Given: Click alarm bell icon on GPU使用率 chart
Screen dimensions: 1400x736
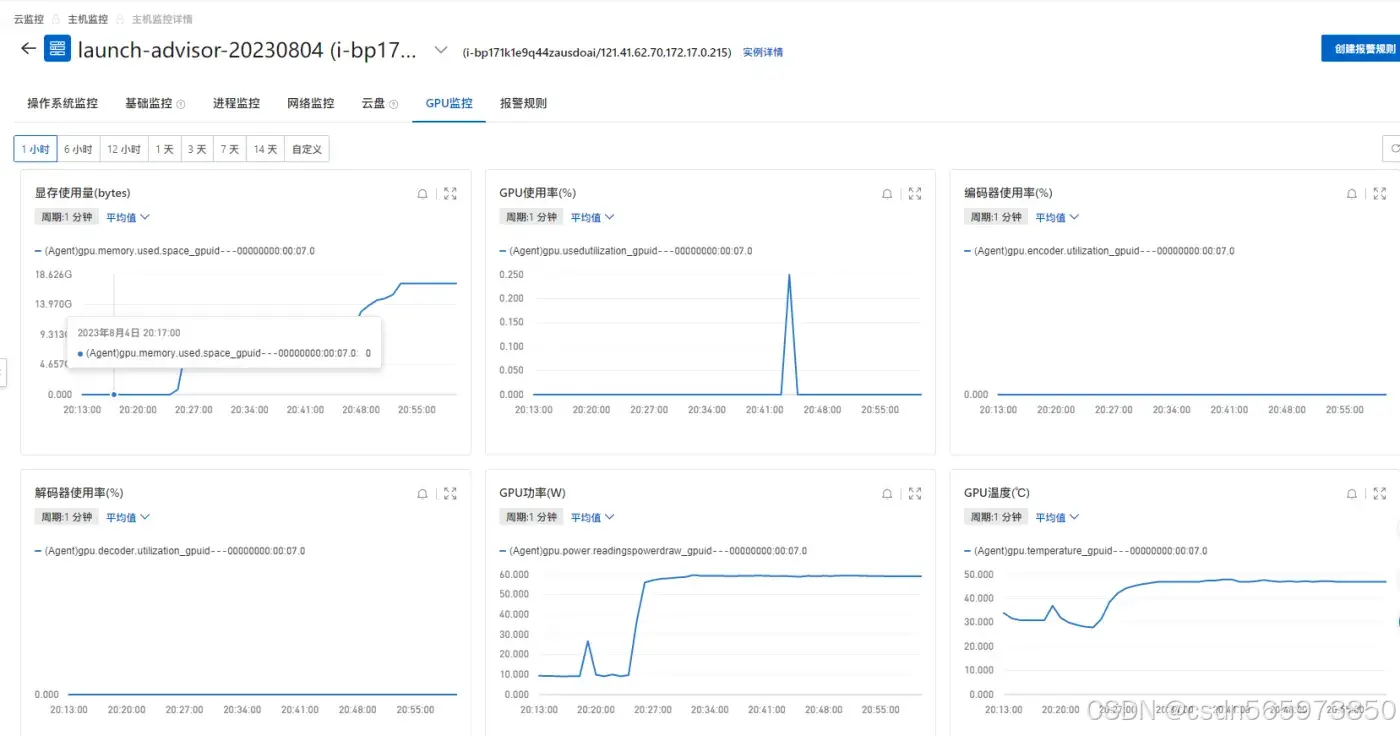Looking at the screenshot, I should click(x=887, y=194).
